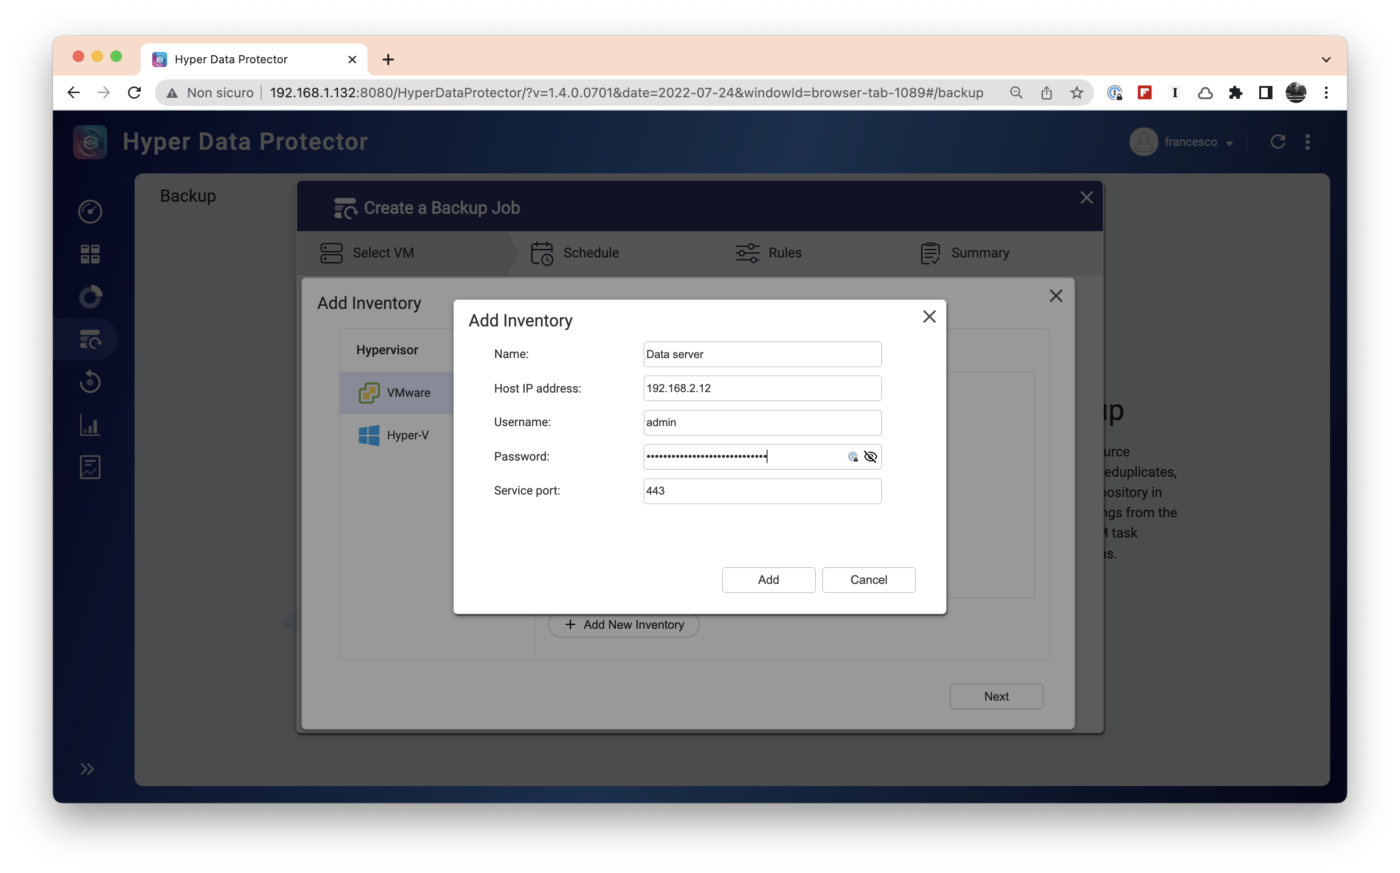This screenshot has height=873, width=1400.
Task: Select the Hyper-V hypervisor entry
Action: point(396,436)
